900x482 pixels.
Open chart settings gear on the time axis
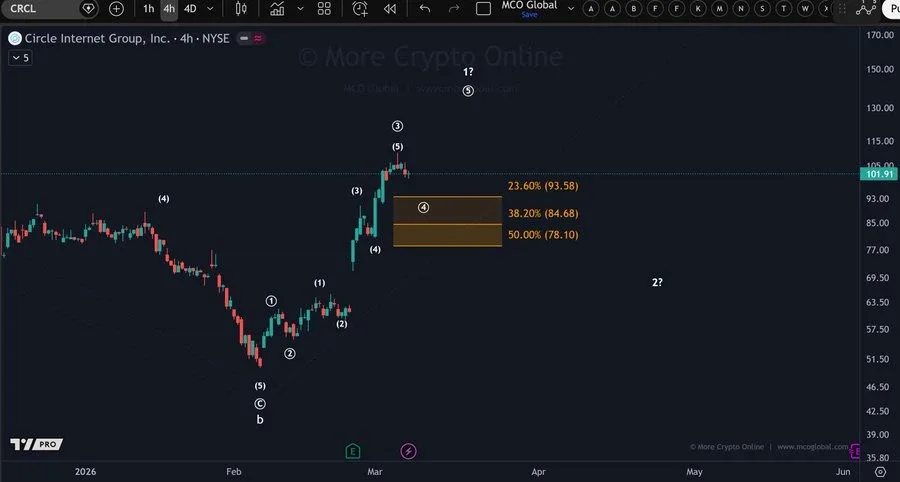tap(880, 472)
